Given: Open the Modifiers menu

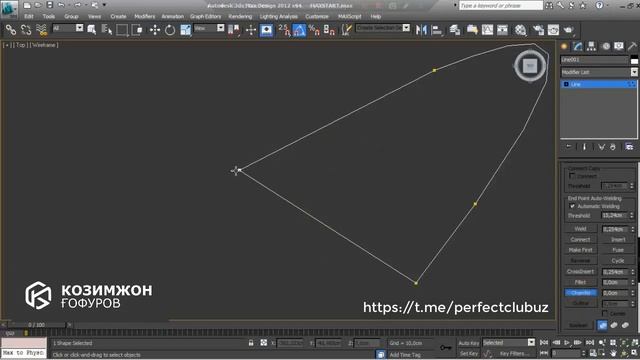Looking at the screenshot, I should coord(144,16).
